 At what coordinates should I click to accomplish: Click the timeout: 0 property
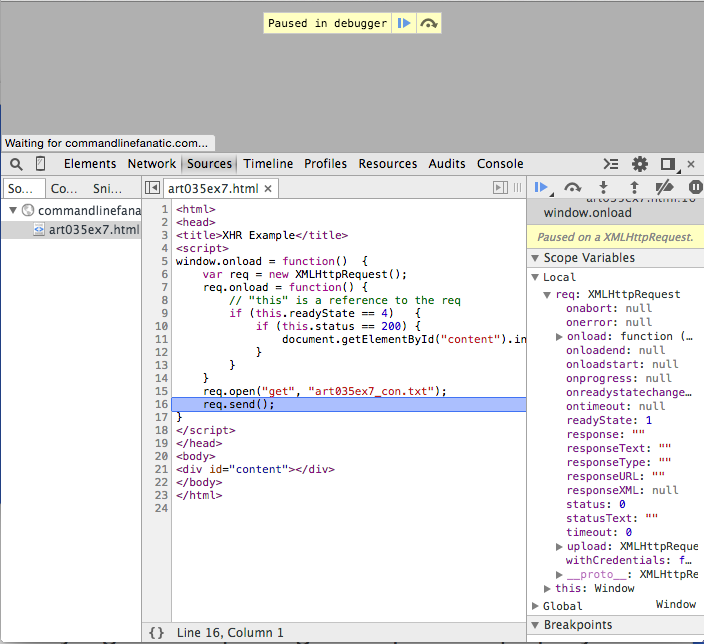599,532
